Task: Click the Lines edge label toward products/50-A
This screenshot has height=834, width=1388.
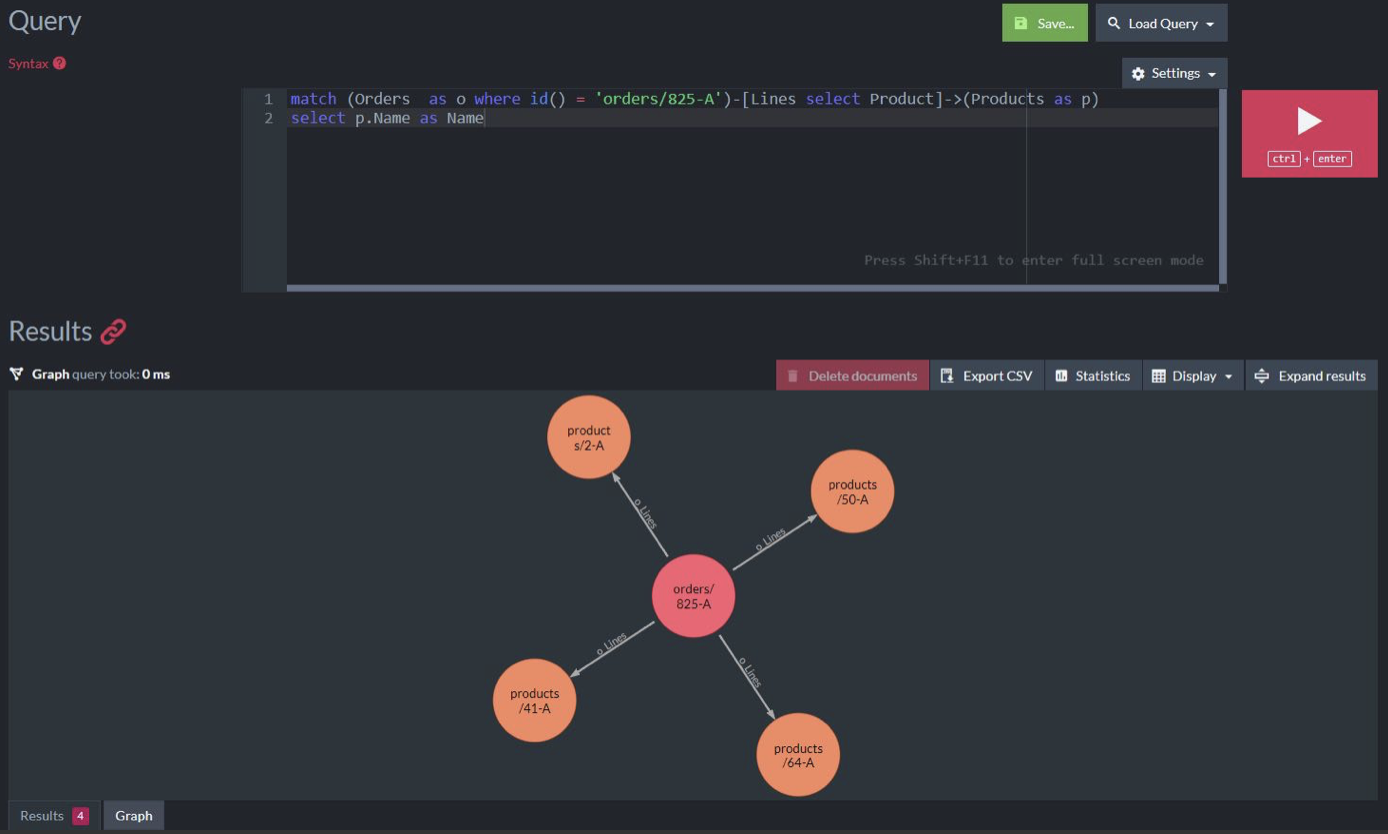Action: click(x=770, y=541)
